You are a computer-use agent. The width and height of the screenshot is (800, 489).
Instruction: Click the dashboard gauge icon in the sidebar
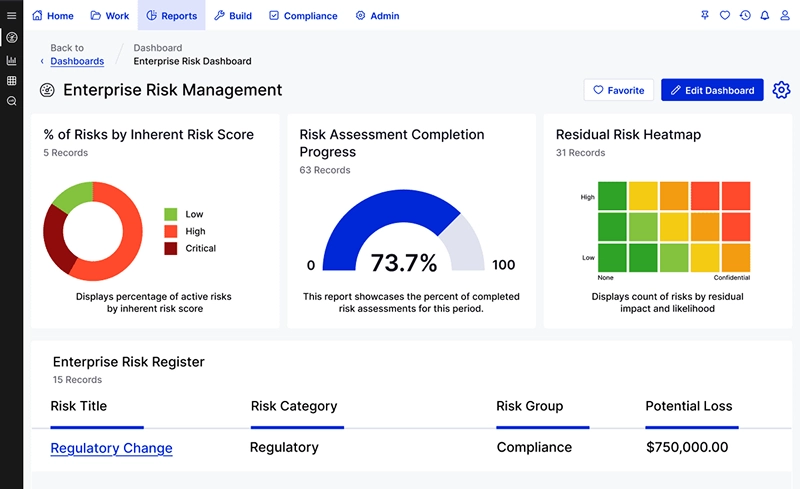click(11, 38)
